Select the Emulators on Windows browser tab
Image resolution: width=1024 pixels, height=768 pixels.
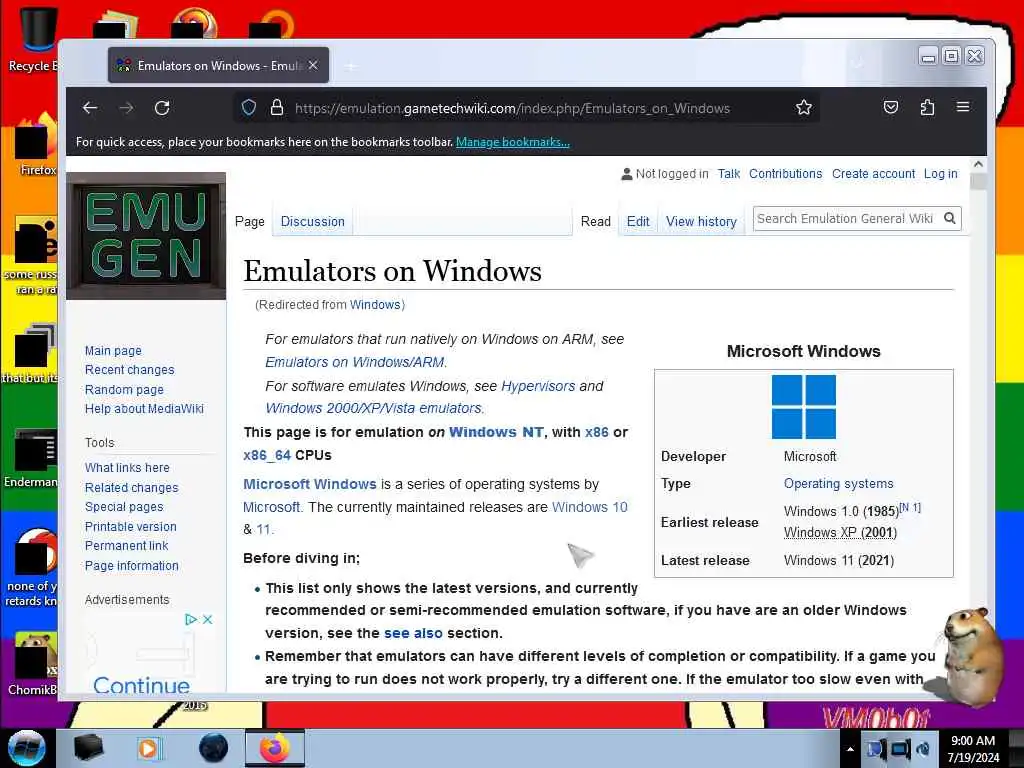tap(218, 65)
